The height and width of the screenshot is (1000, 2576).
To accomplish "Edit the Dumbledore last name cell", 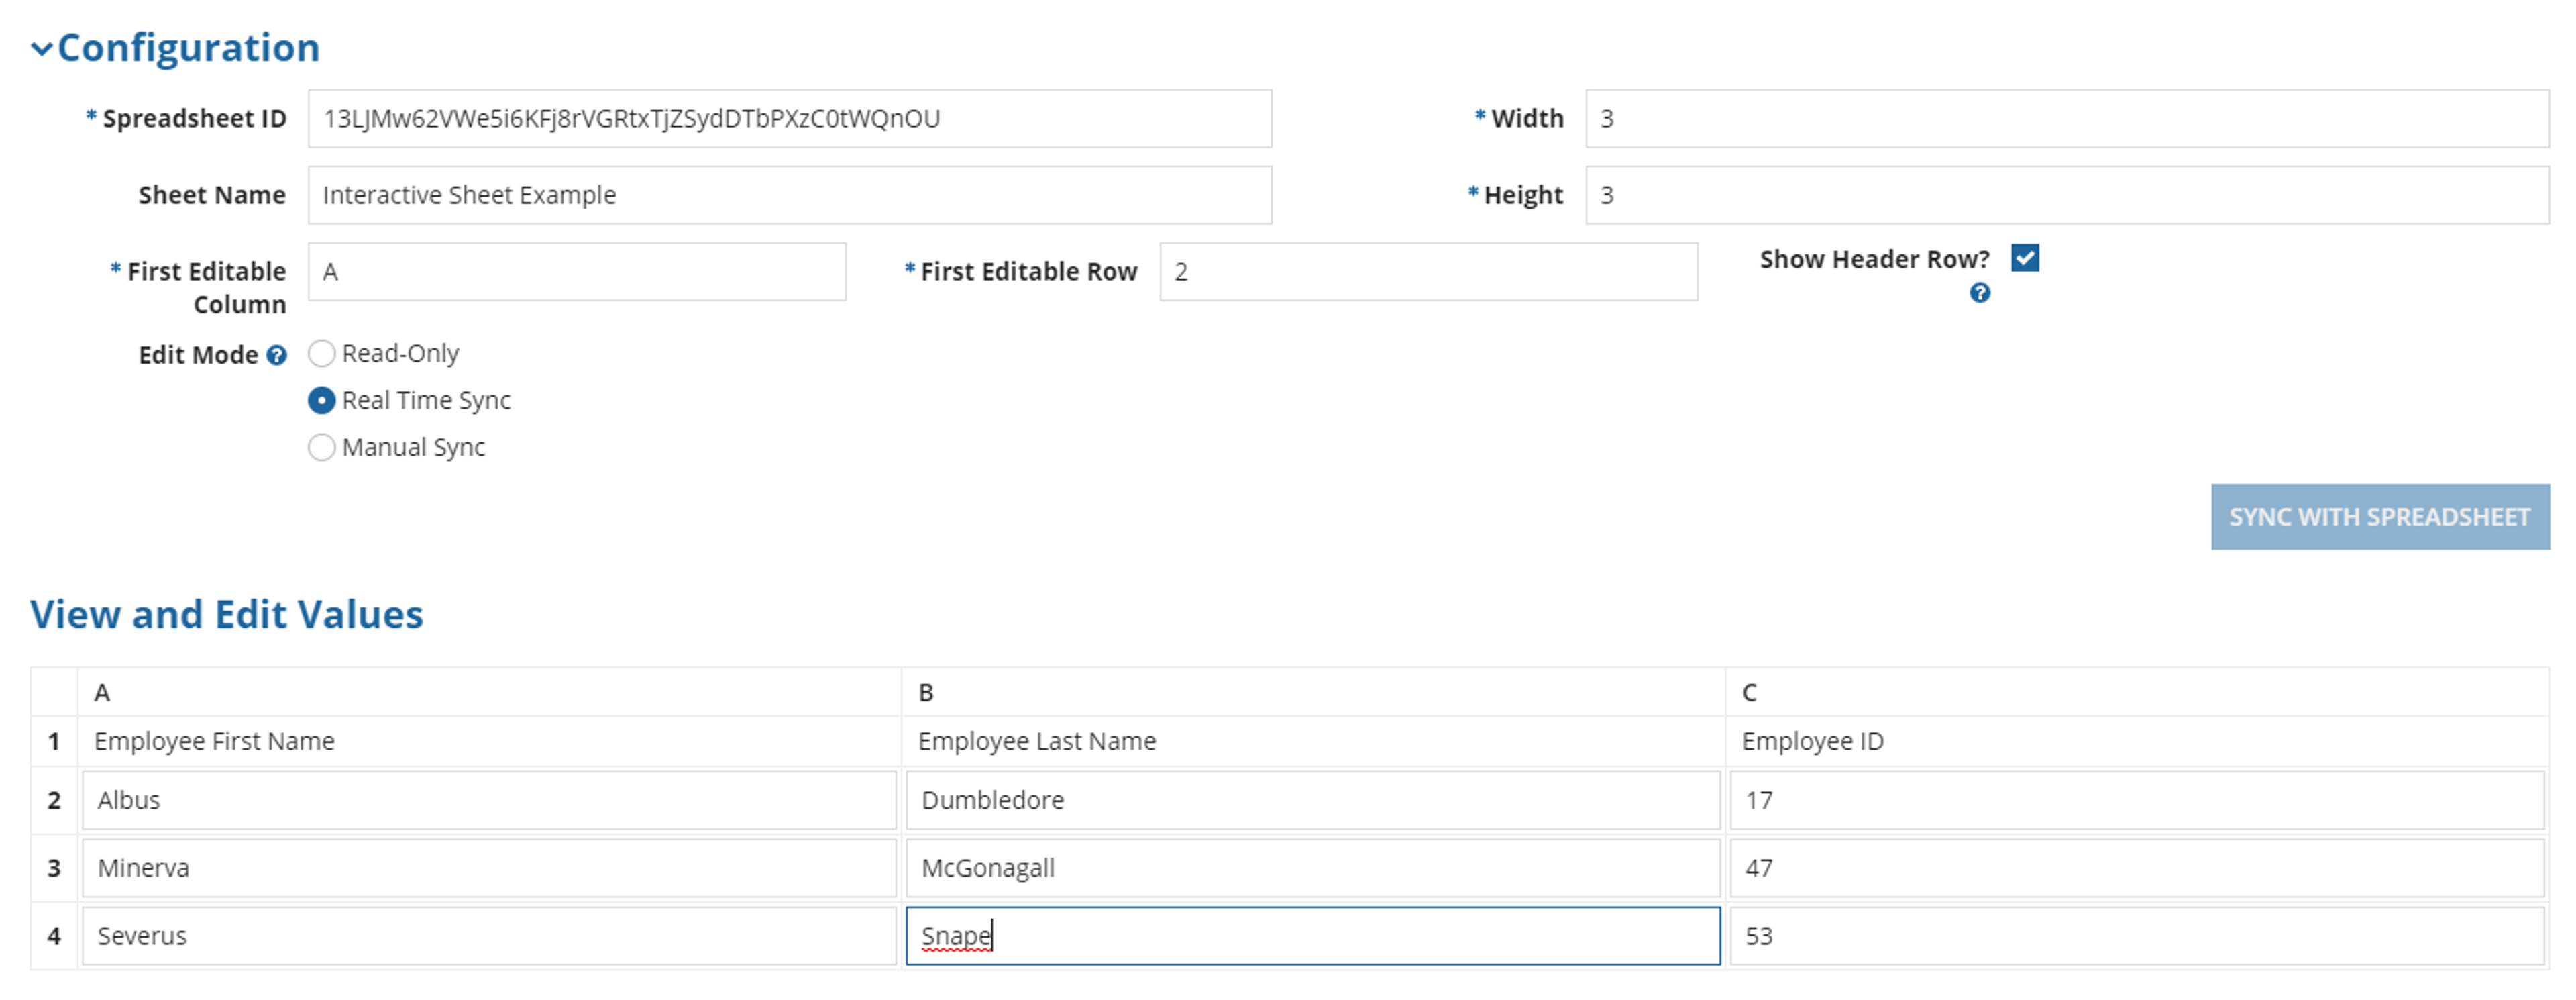I will coord(1313,800).
